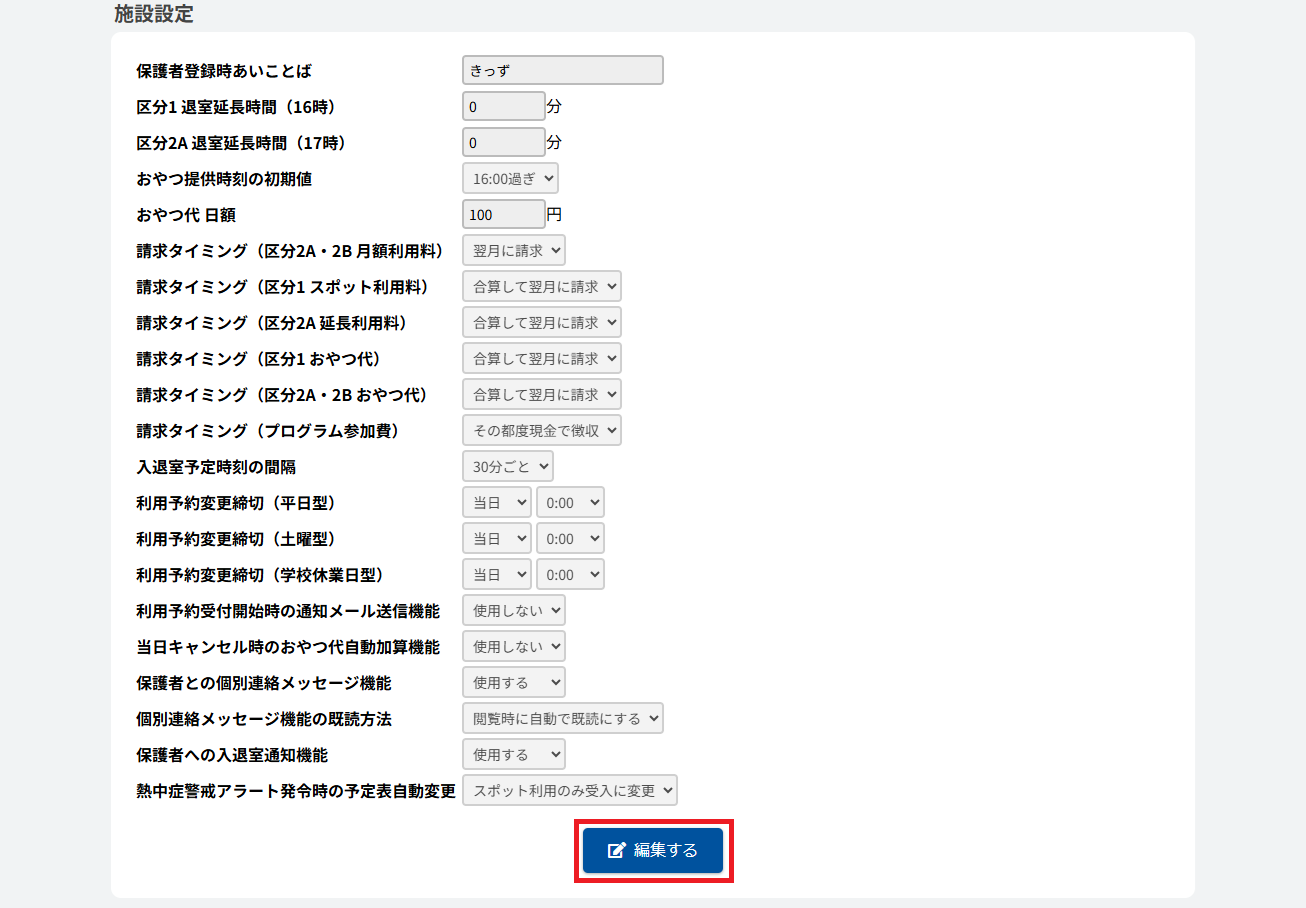
Task: Open 区分2A 延長利用料 billing dropdown
Action: (x=541, y=322)
